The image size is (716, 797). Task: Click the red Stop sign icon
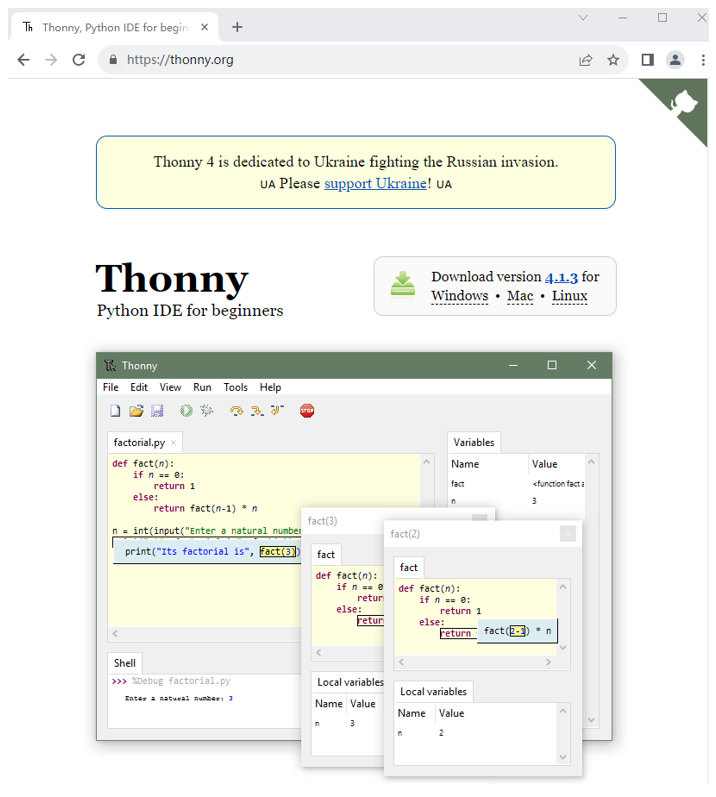(307, 411)
